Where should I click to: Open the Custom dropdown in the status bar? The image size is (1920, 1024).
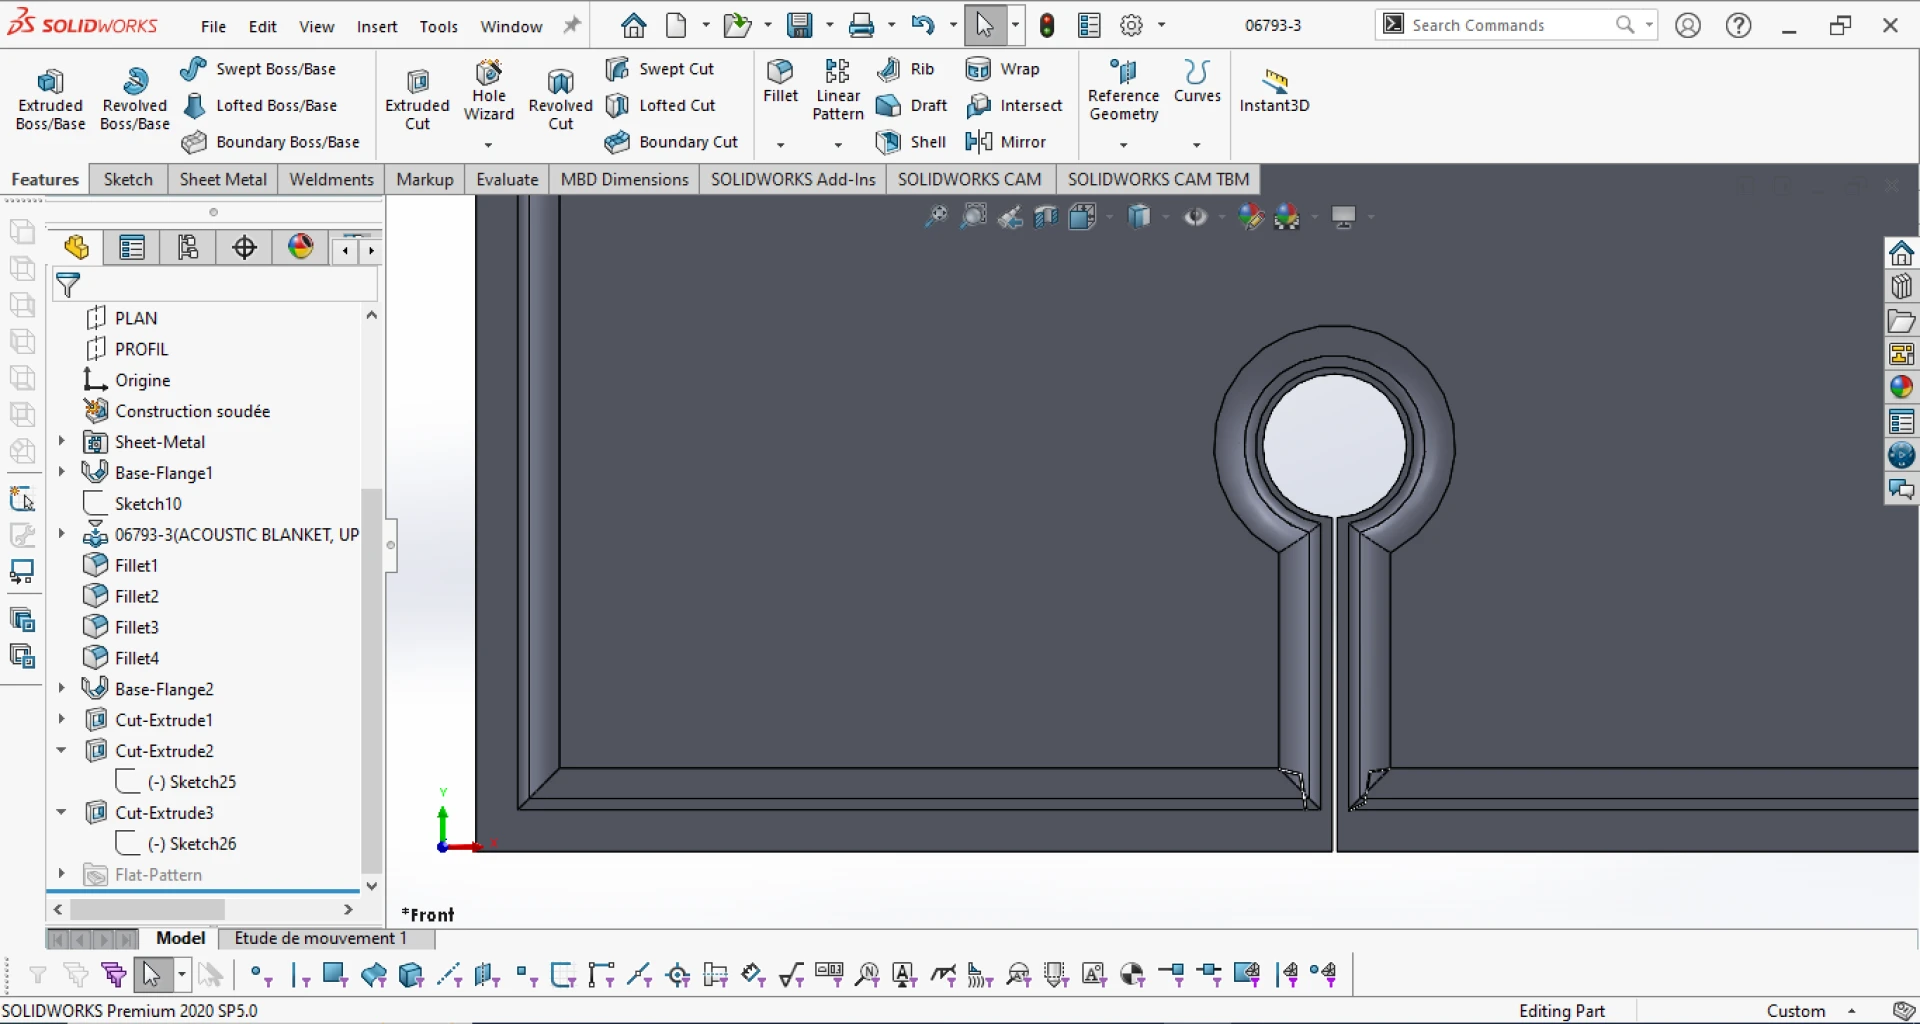[1852, 1010]
